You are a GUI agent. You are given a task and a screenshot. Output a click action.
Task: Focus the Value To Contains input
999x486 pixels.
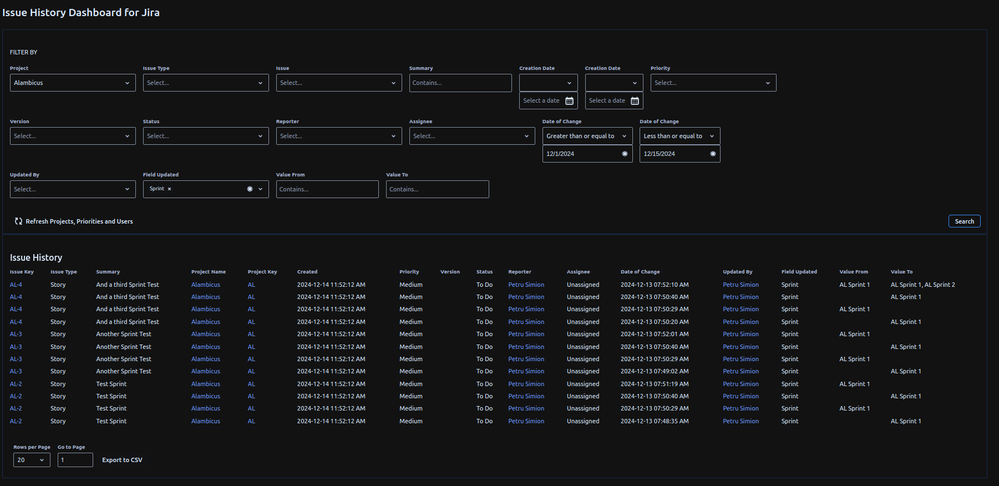point(438,189)
